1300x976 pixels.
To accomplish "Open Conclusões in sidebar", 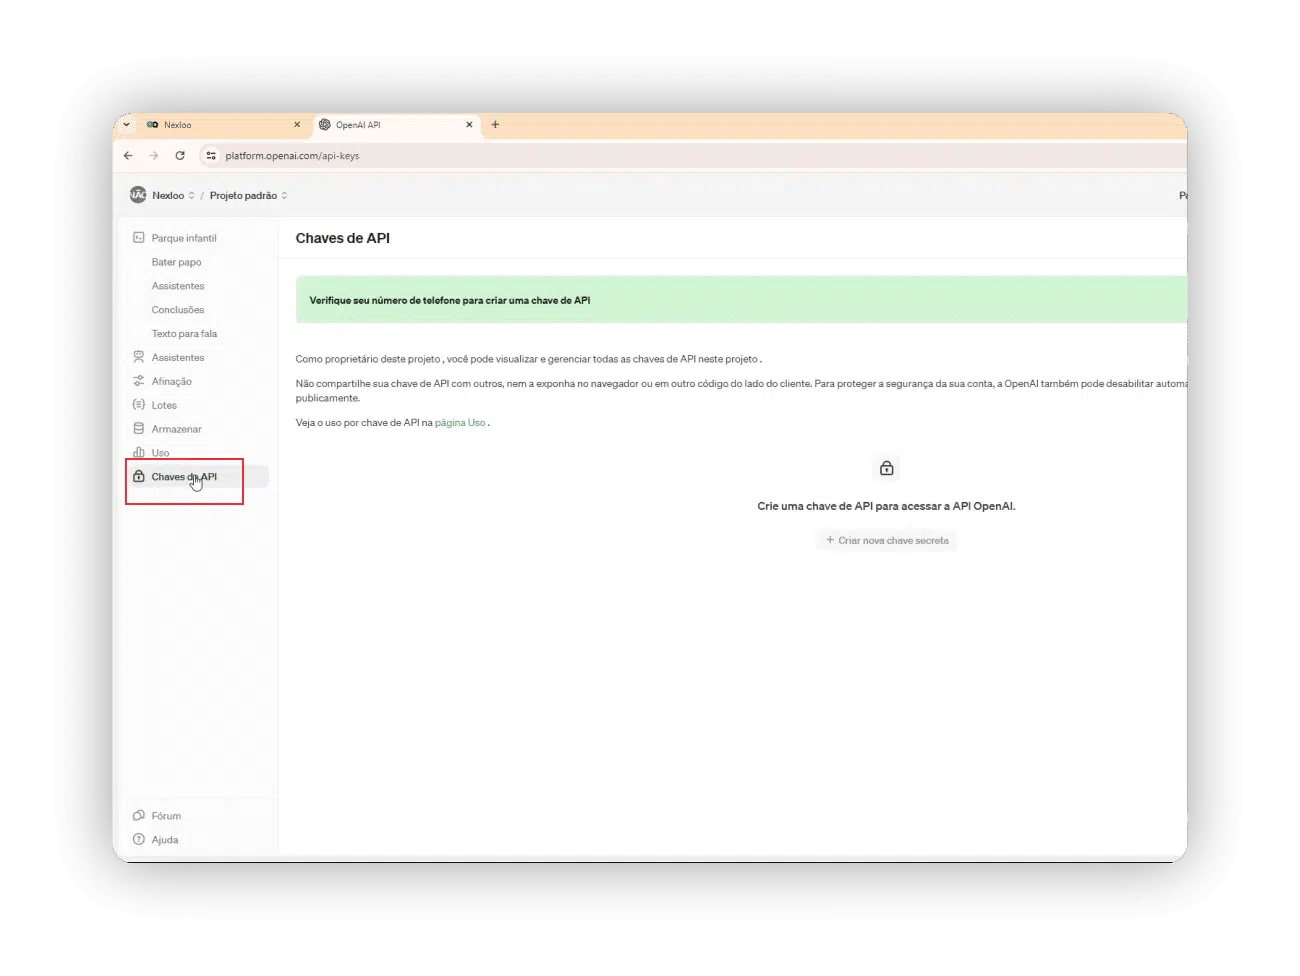I will click(178, 310).
